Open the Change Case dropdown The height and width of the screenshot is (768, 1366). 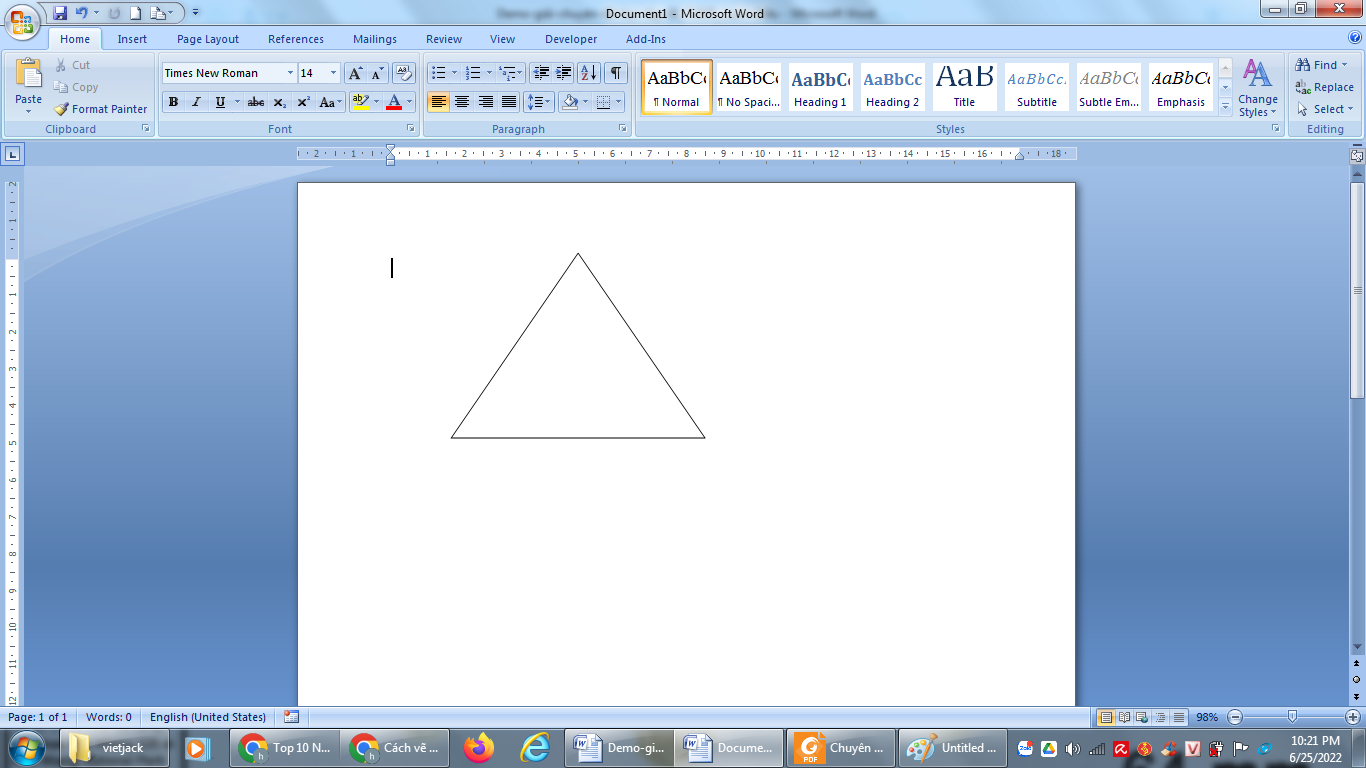[x=330, y=102]
